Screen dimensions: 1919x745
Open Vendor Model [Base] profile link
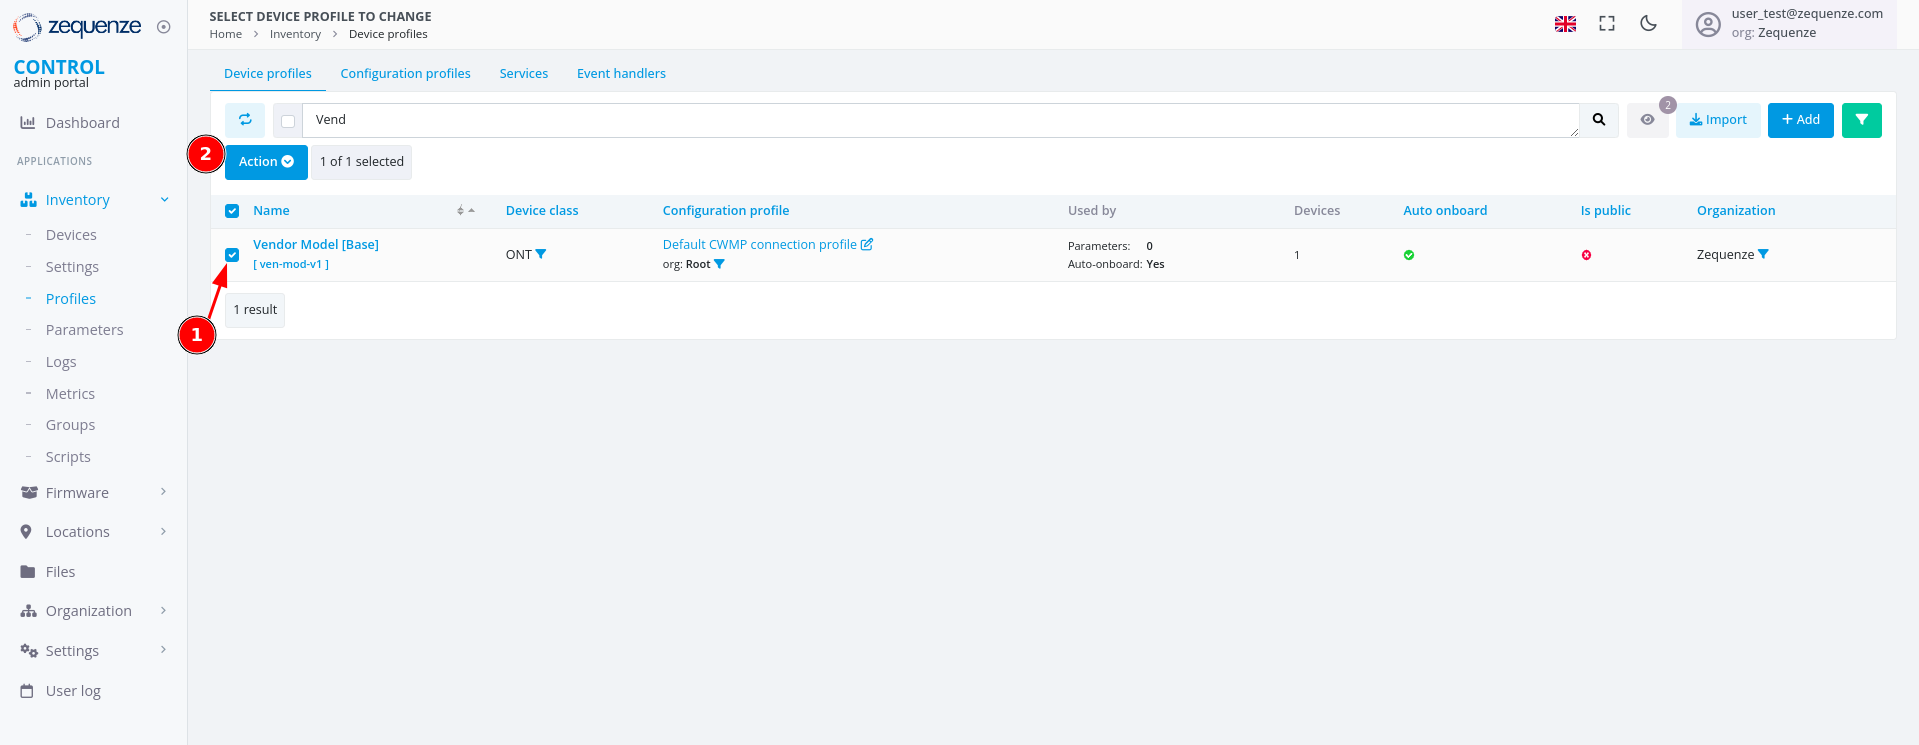(315, 244)
